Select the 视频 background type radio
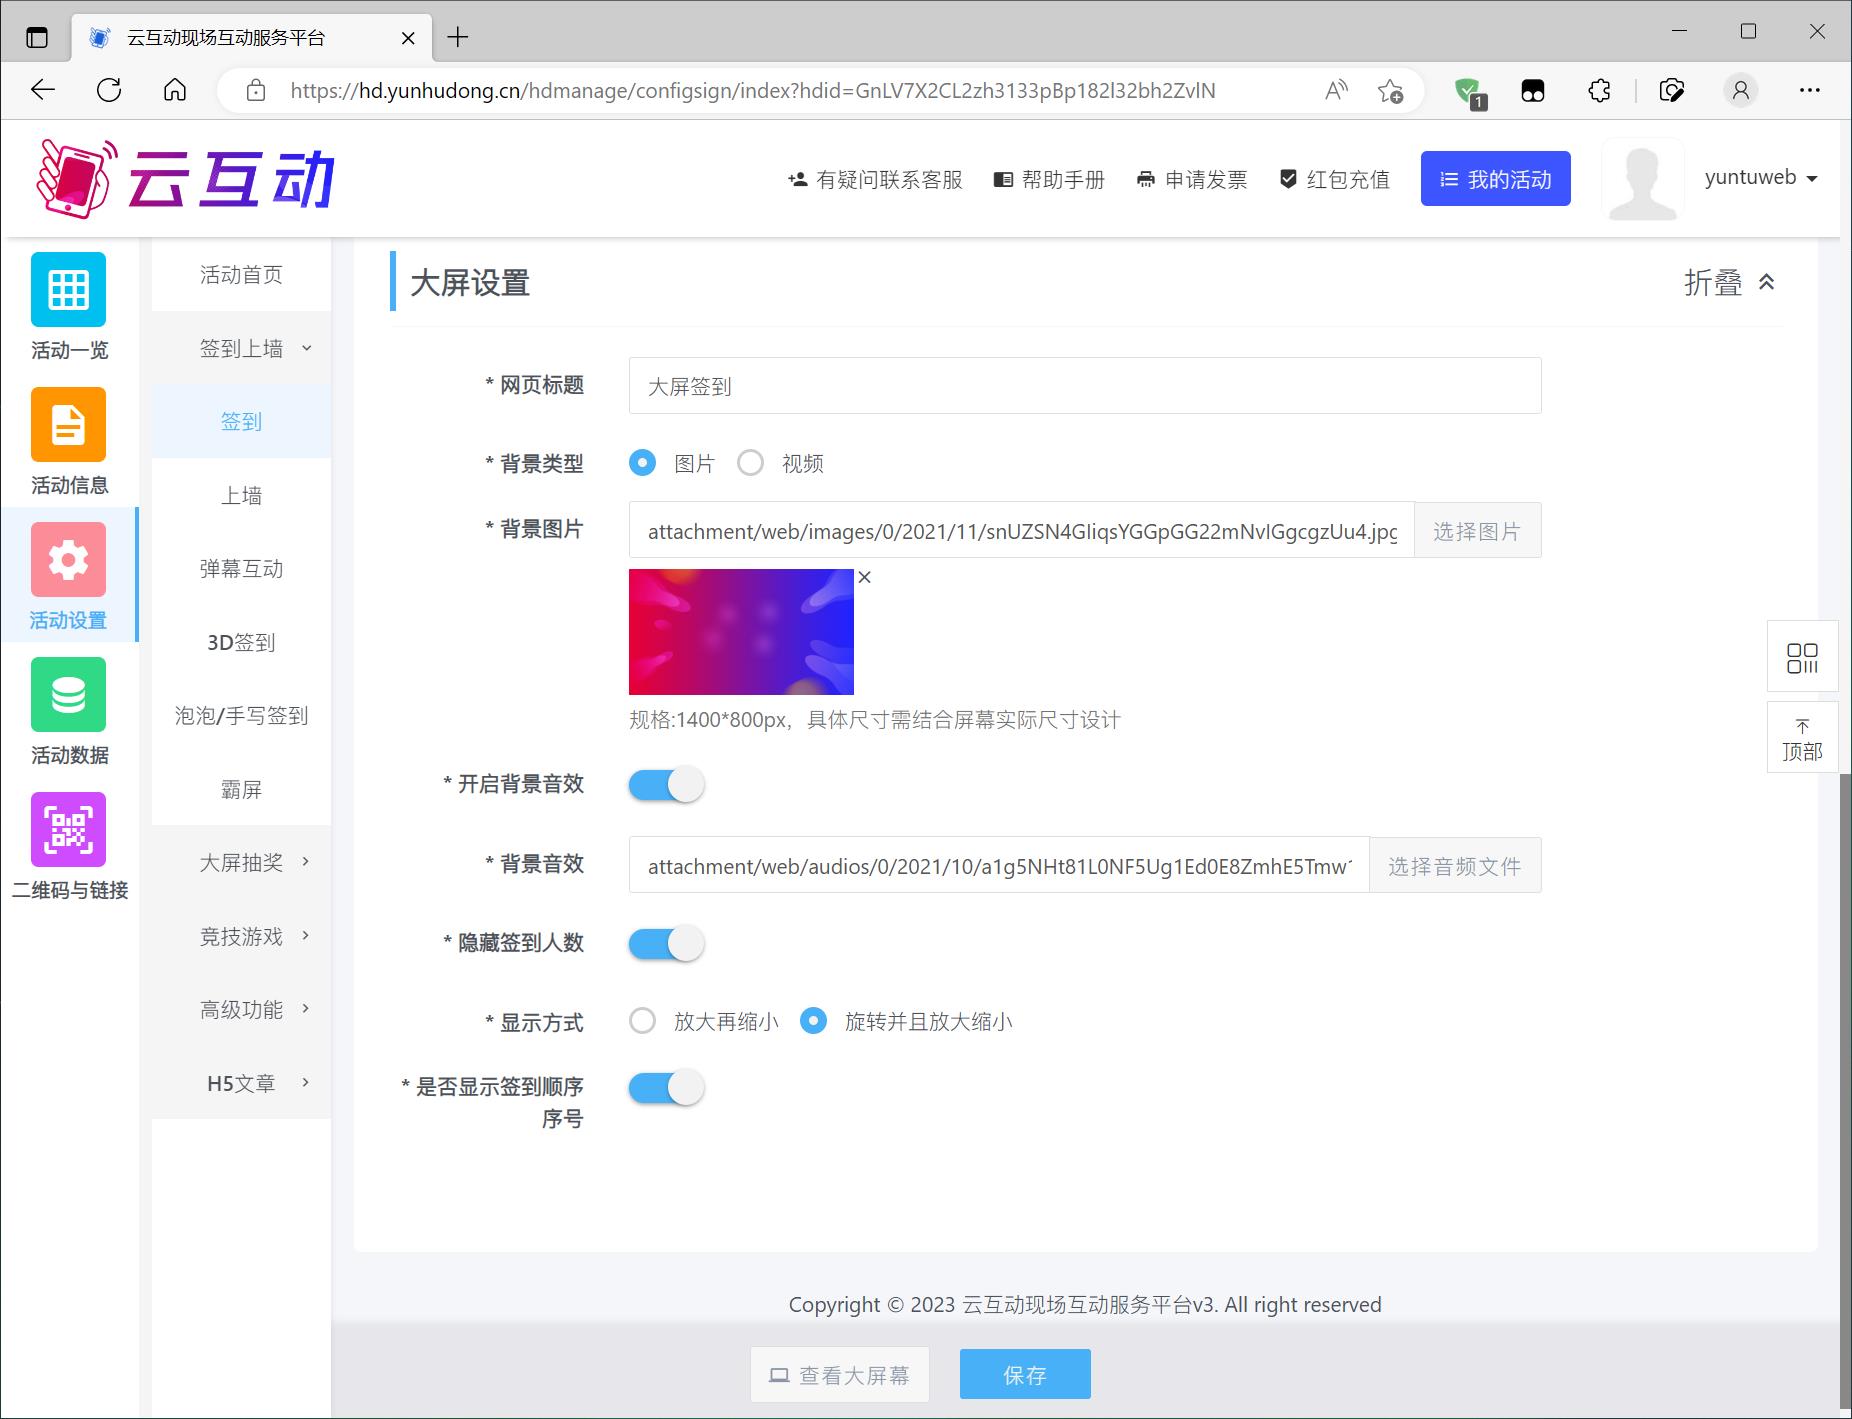 point(750,463)
